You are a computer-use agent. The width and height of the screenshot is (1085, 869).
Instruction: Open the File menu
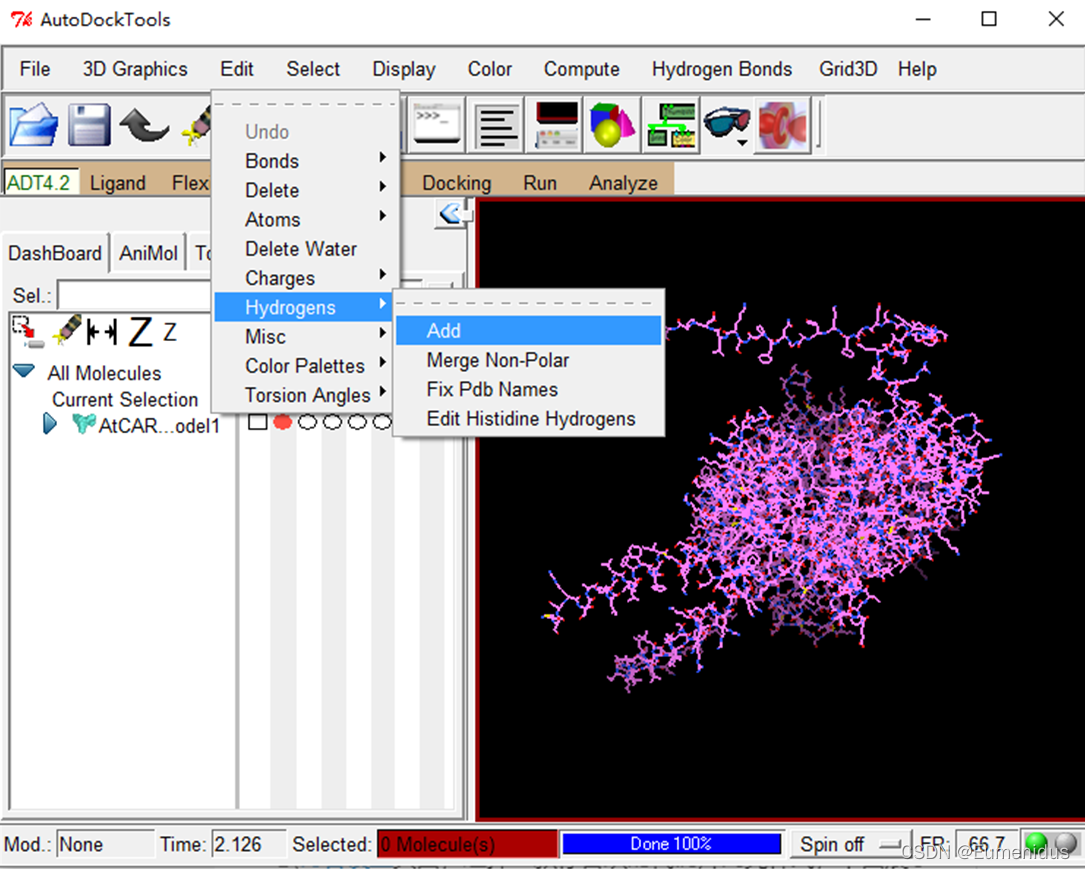[x=35, y=69]
